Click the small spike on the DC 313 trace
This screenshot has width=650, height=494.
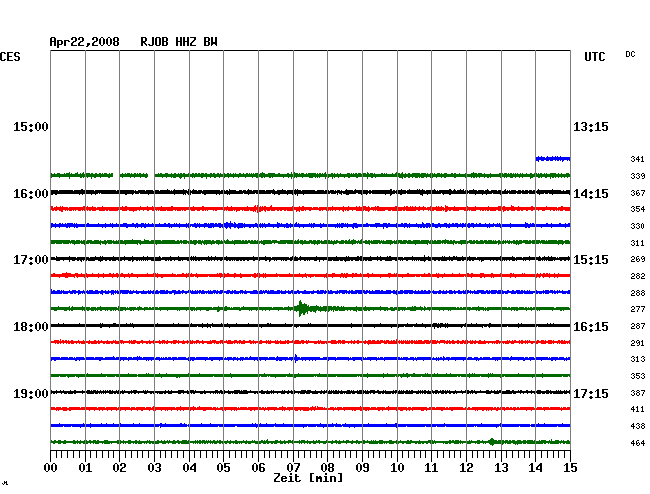tap(296, 358)
